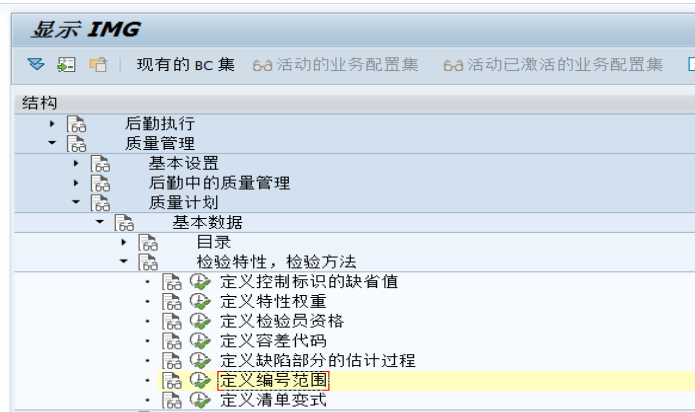Select 定义容差代码 activity text
Viewport: 695px width, 412px height.
(273, 341)
